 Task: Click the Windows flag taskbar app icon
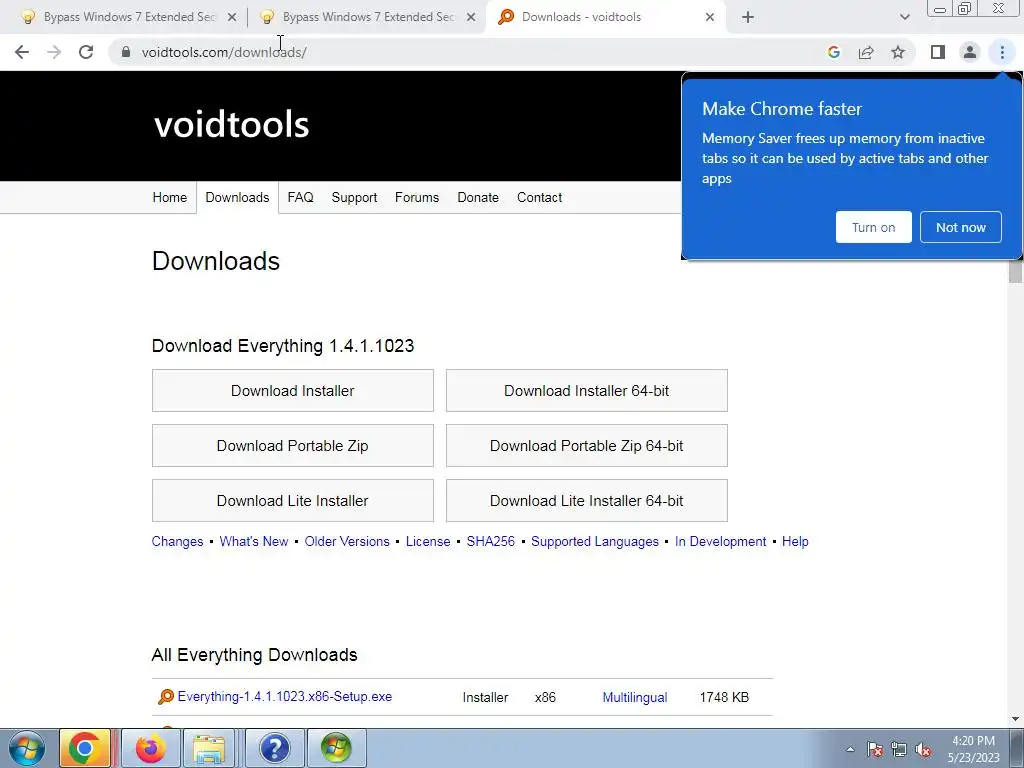[336, 748]
